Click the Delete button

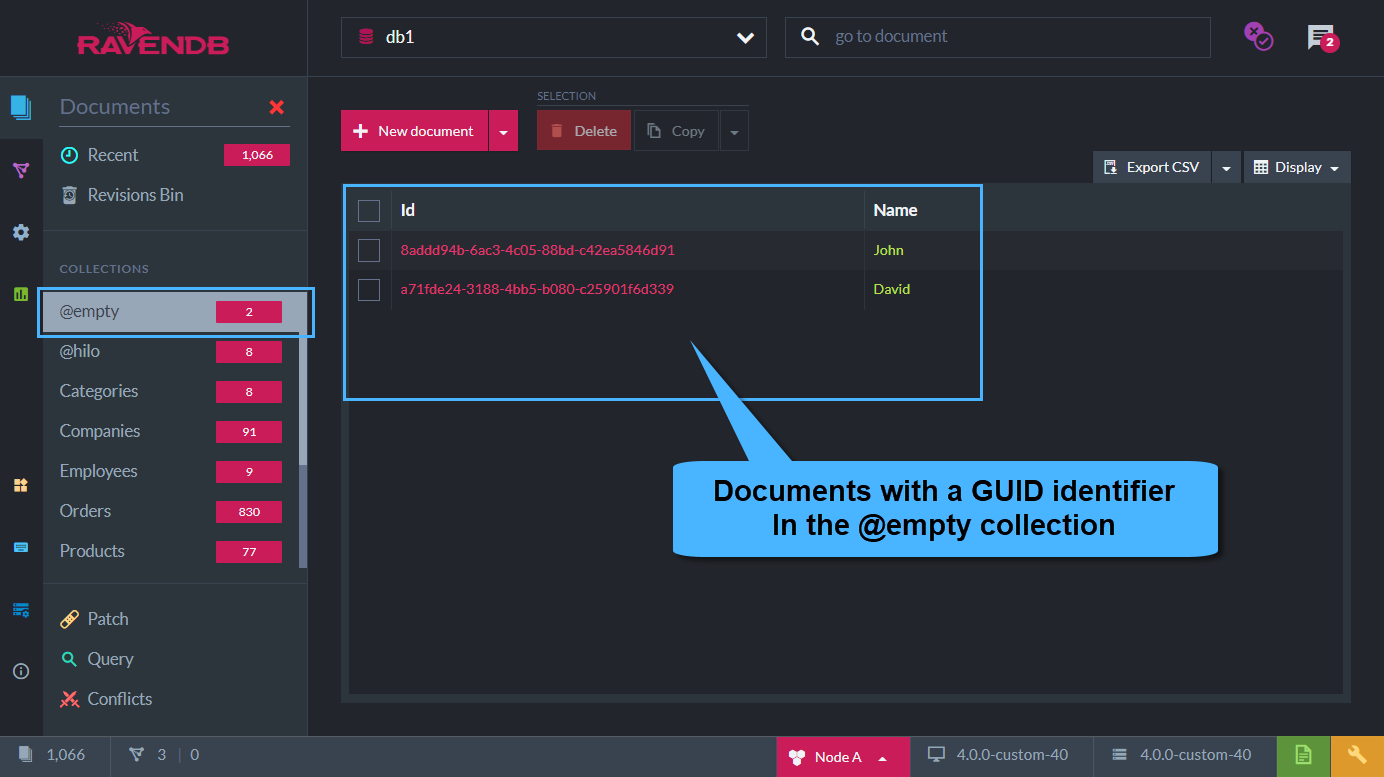click(584, 131)
